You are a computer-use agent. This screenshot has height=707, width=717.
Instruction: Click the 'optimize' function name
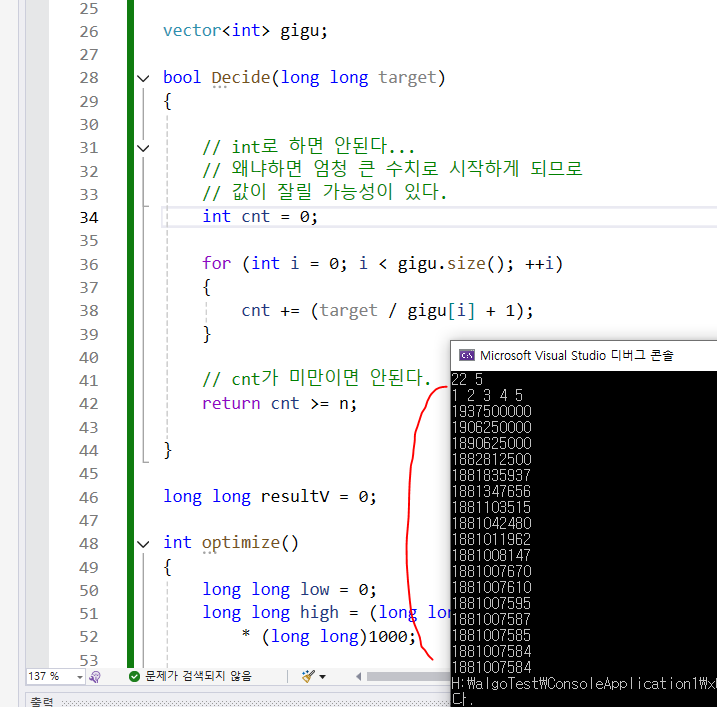[x=241, y=543]
